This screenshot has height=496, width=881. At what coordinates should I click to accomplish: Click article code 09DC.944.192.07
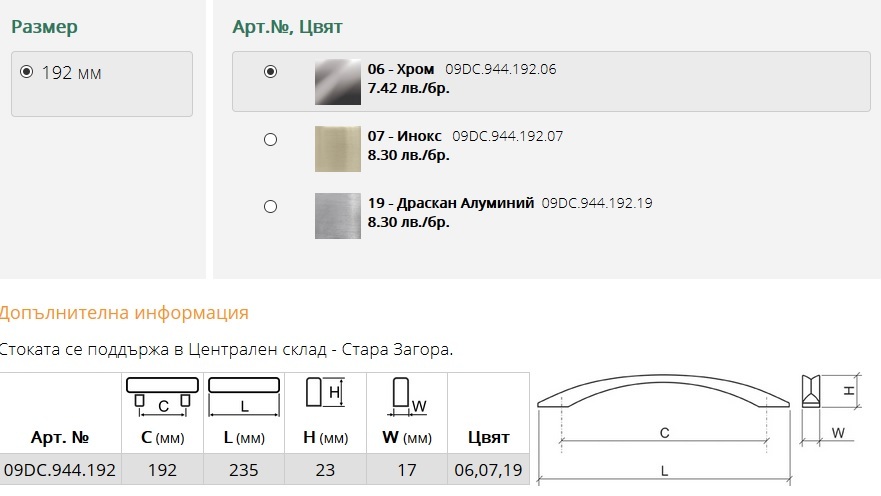(x=507, y=136)
